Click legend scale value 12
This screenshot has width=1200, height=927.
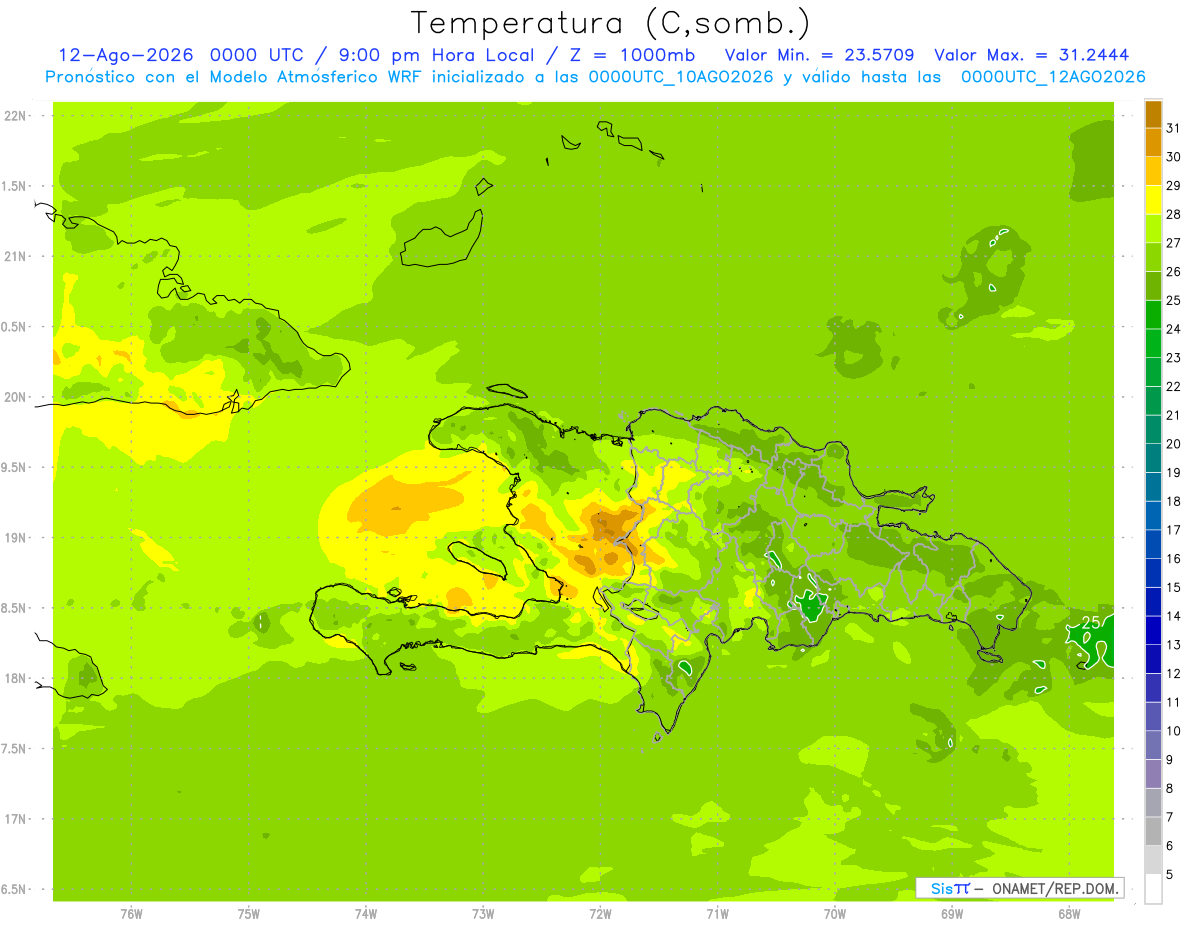tap(1174, 673)
